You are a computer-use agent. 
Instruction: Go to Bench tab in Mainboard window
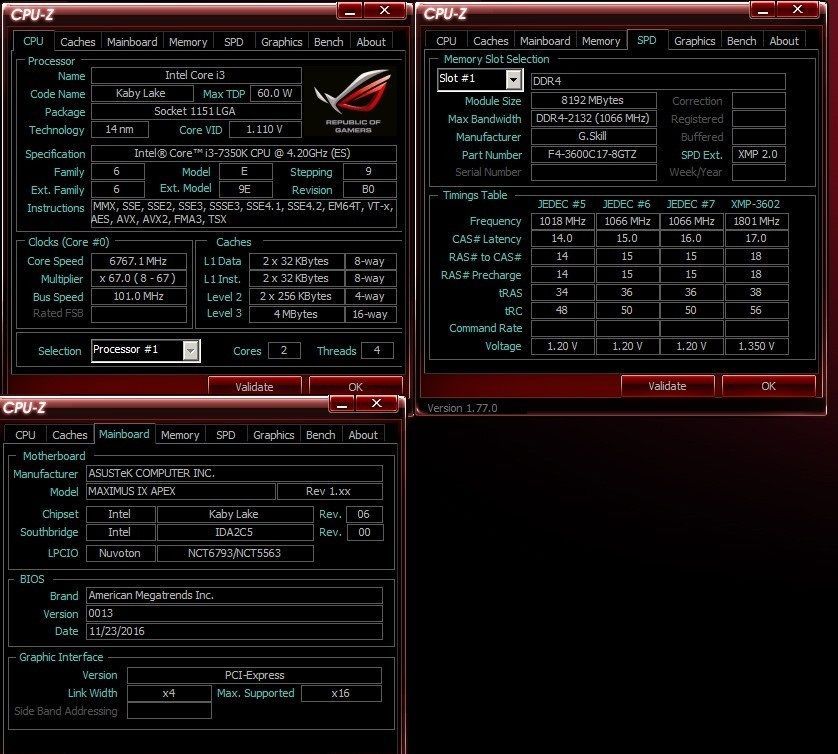321,434
